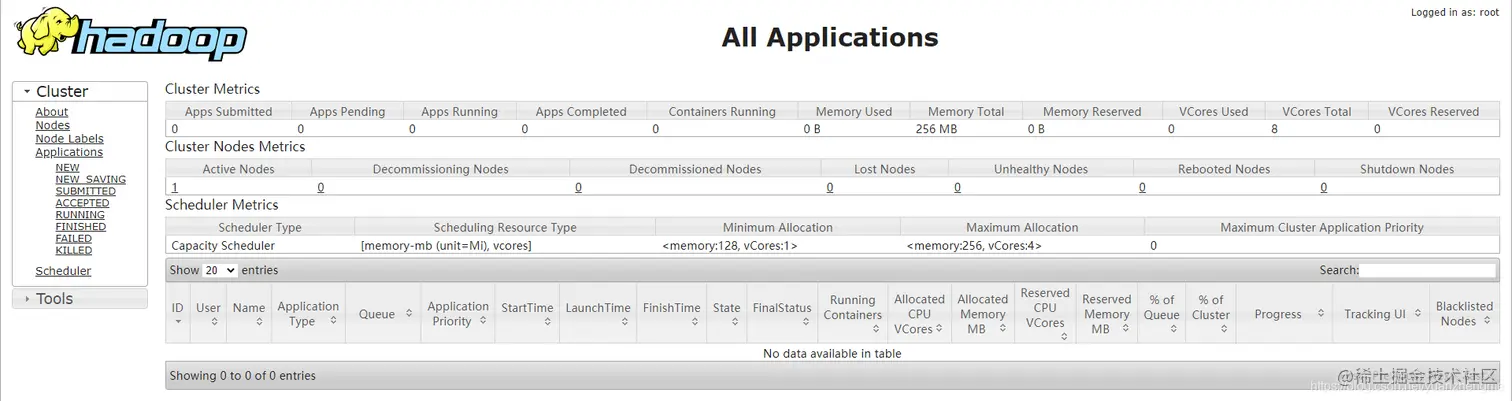Sort table by Running Containers column
This screenshot has width=1512, height=401.
pos(853,313)
